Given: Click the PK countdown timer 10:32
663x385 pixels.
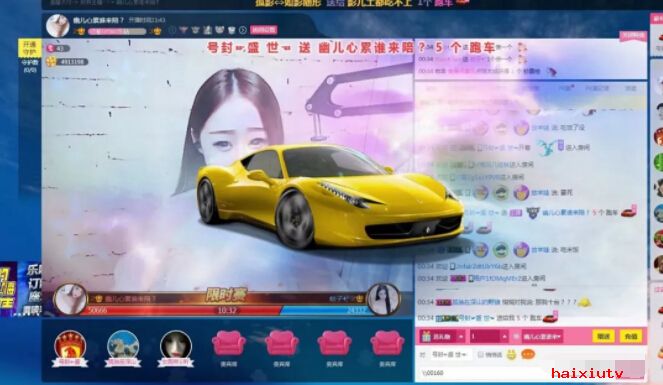Looking at the screenshot, I should click(x=227, y=311).
